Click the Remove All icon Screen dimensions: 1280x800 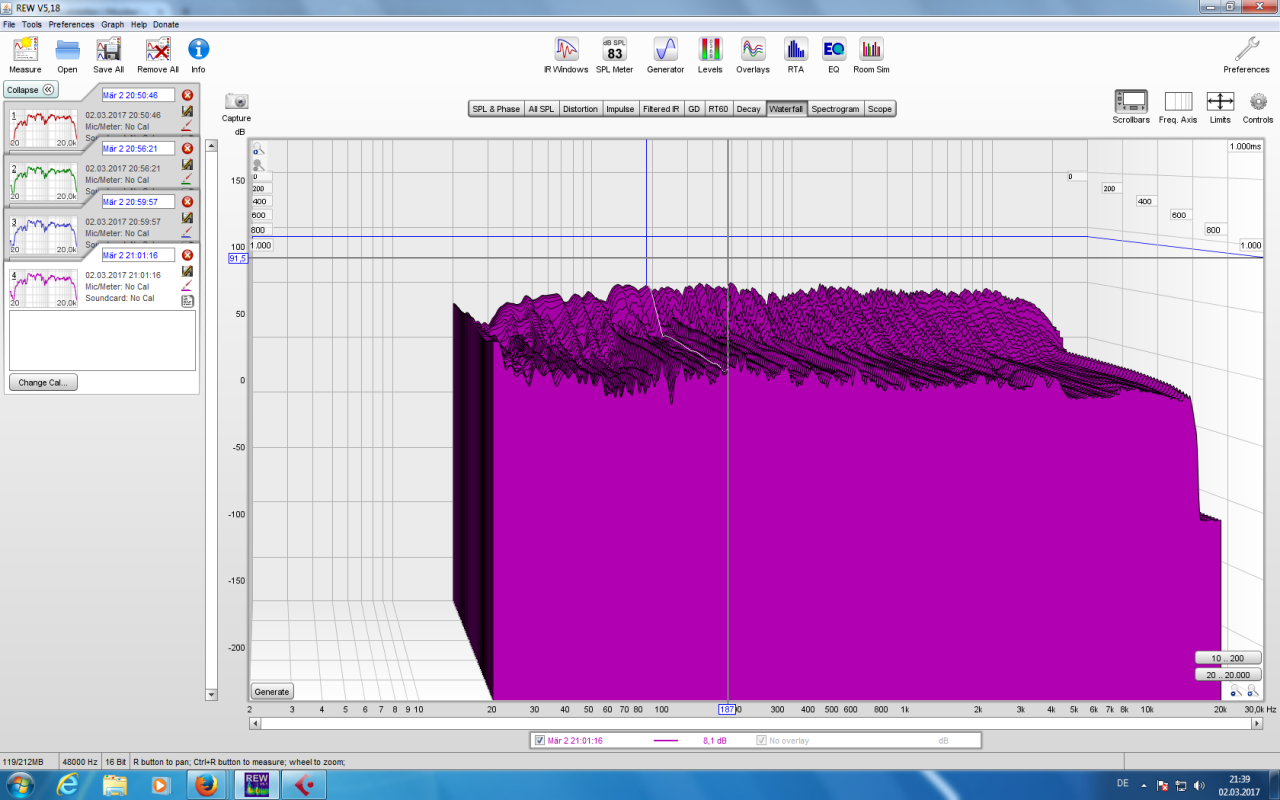point(158,49)
